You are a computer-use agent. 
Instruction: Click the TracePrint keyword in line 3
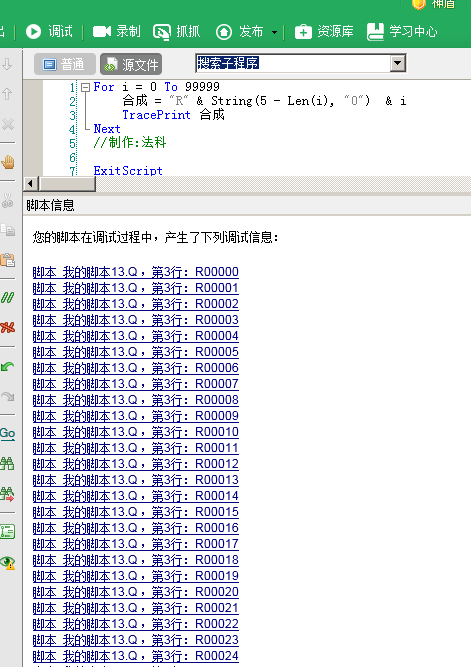tap(156, 115)
